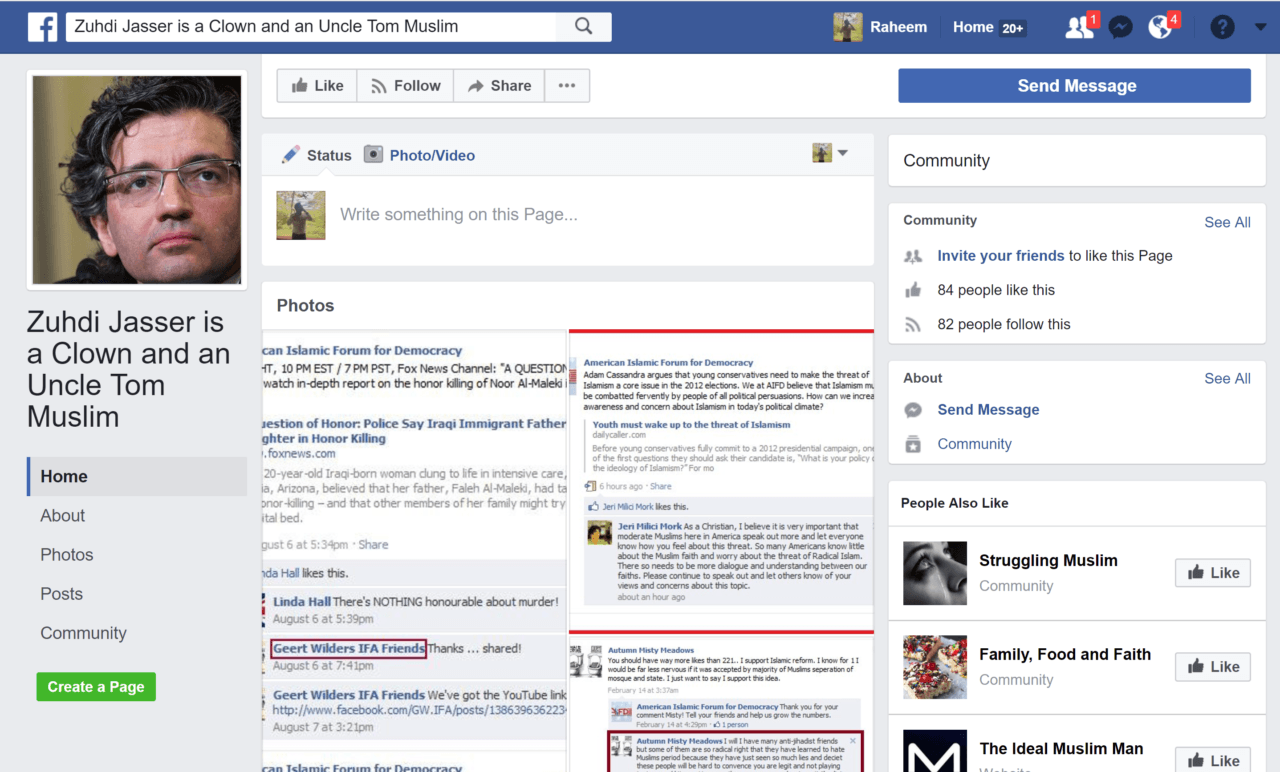This screenshot has width=1280, height=772.
Task: Like the Struggling Muslim page
Action: pyautogui.click(x=1212, y=573)
